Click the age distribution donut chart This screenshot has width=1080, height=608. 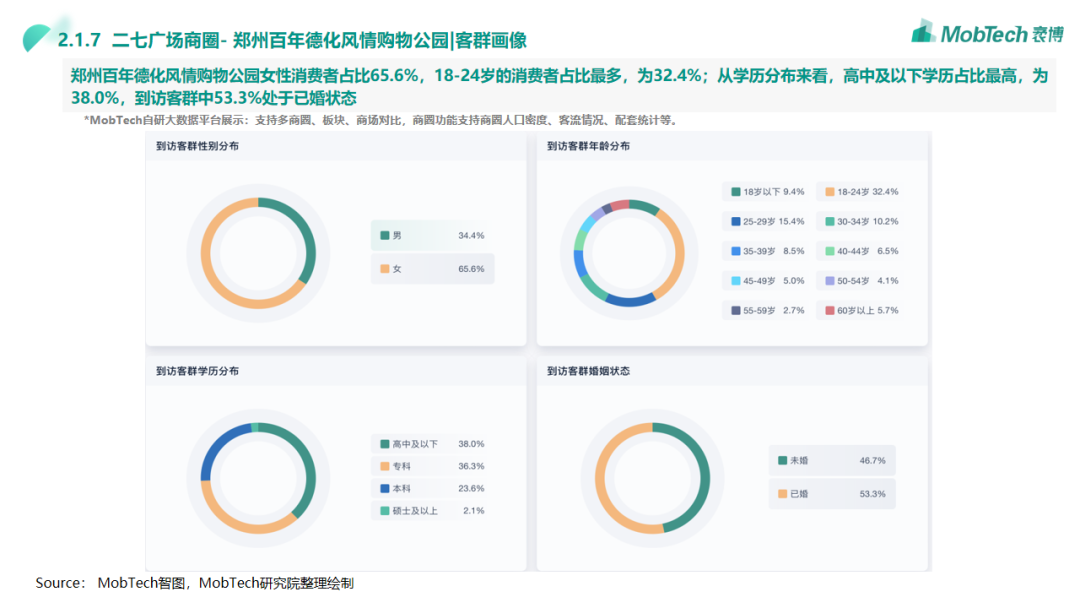pos(629,253)
